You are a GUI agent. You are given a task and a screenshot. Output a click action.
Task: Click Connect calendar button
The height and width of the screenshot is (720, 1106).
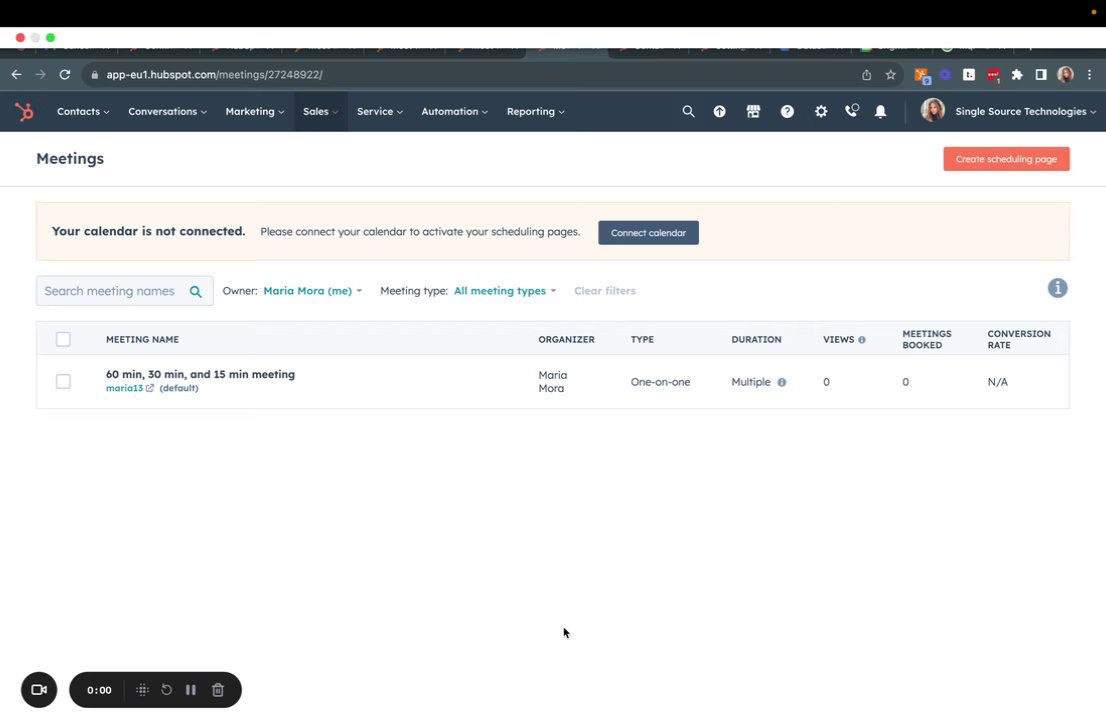click(648, 233)
